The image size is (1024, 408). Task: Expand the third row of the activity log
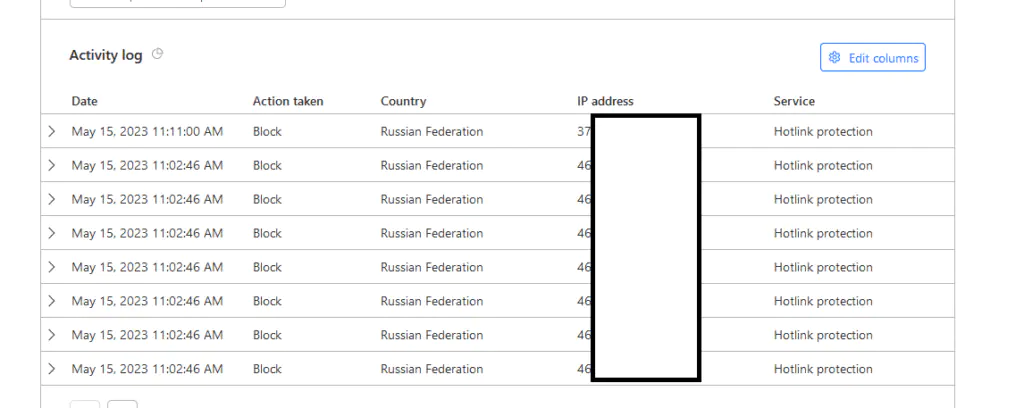(x=52, y=199)
